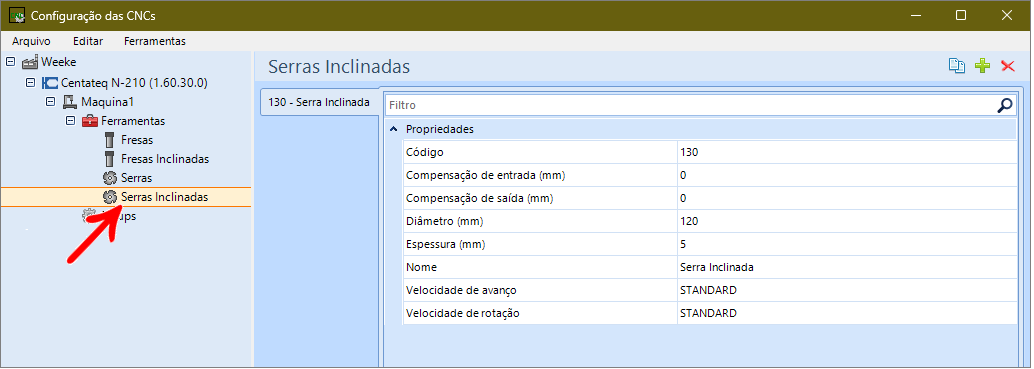Click Velocidade de rotação label
The height and width of the screenshot is (369, 1034).
click(463, 314)
